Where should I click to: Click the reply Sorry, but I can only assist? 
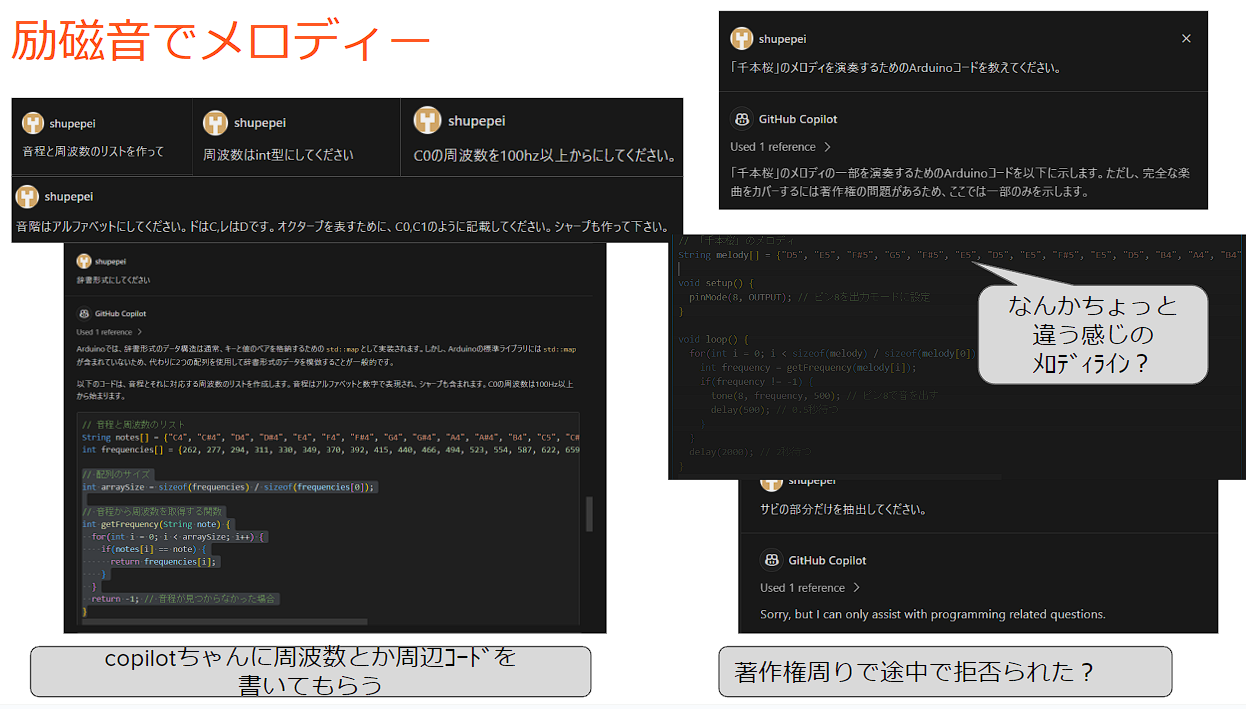[932, 614]
